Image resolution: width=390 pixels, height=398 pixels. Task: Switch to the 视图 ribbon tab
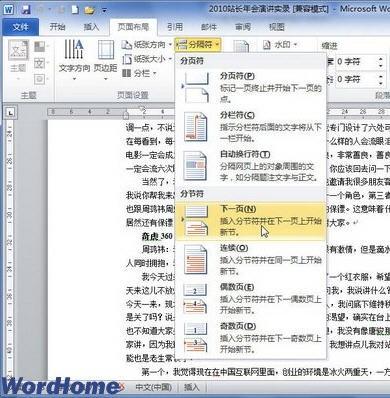point(277,27)
